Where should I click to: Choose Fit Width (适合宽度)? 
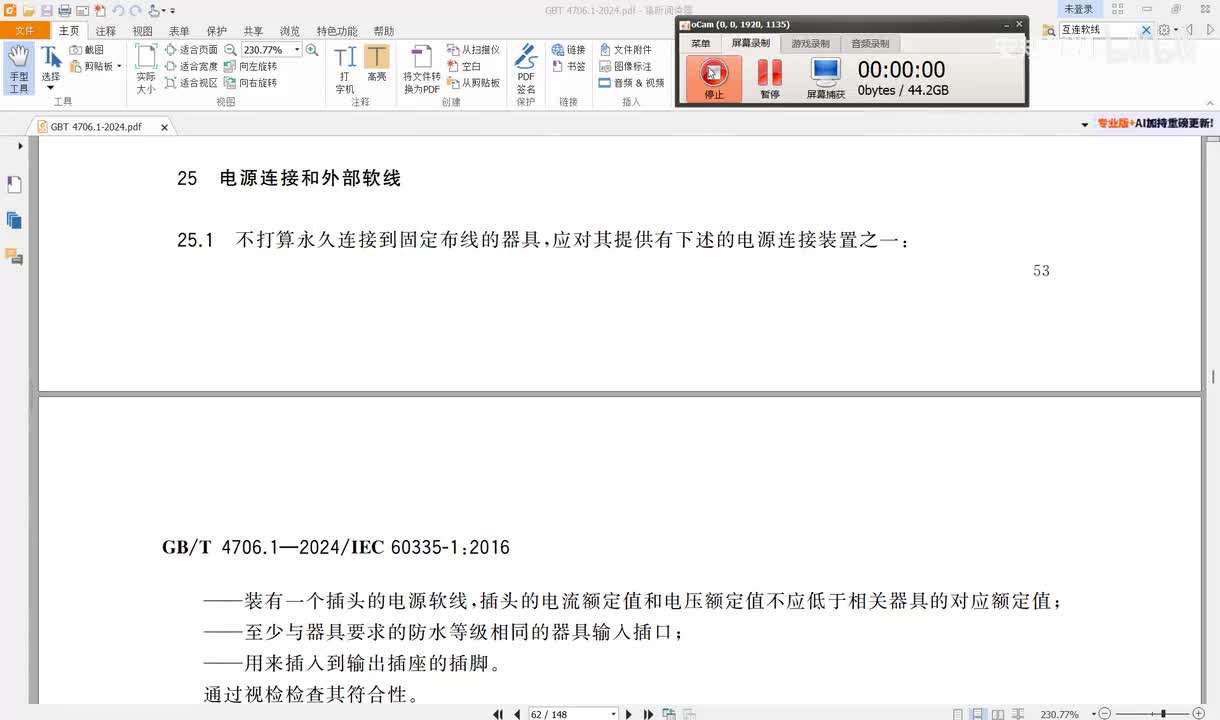coord(191,66)
